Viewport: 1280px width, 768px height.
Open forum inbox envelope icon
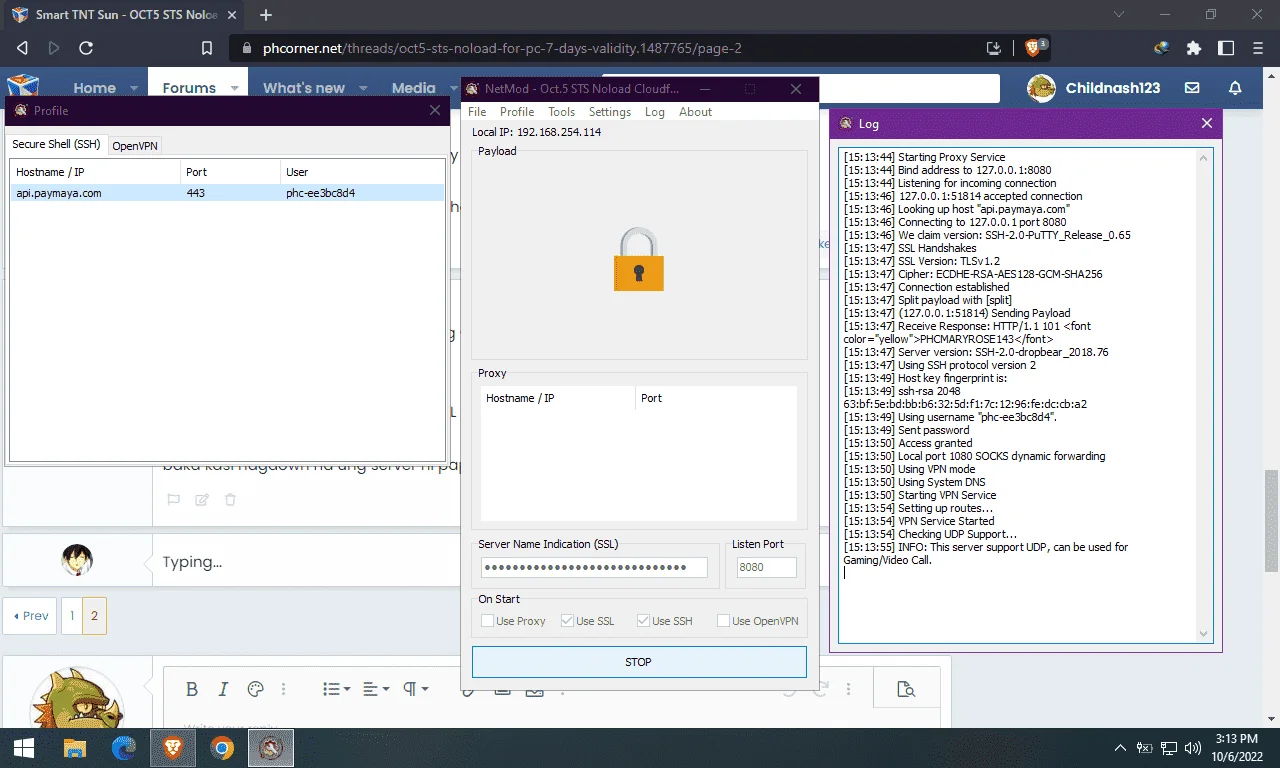pyautogui.click(x=1193, y=88)
